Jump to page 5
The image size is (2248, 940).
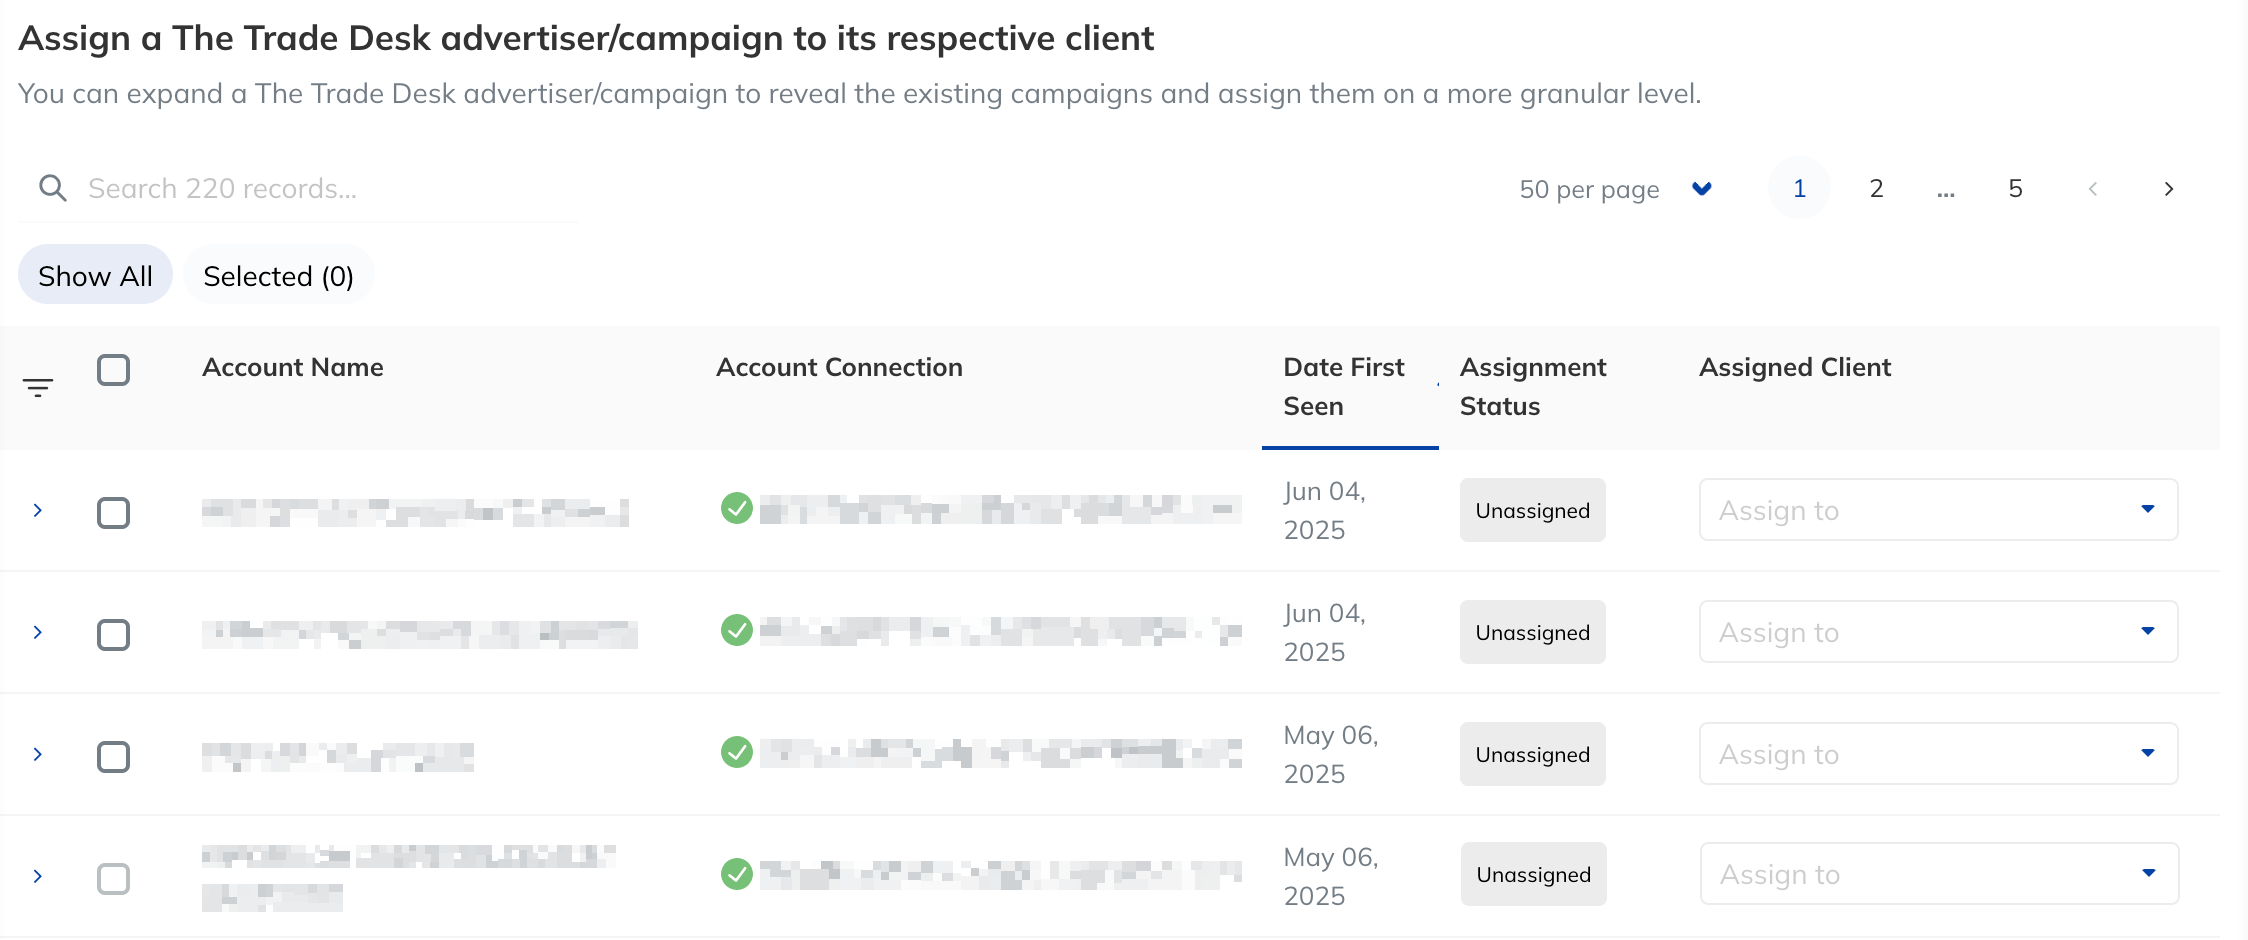[x=2014, y=188]
